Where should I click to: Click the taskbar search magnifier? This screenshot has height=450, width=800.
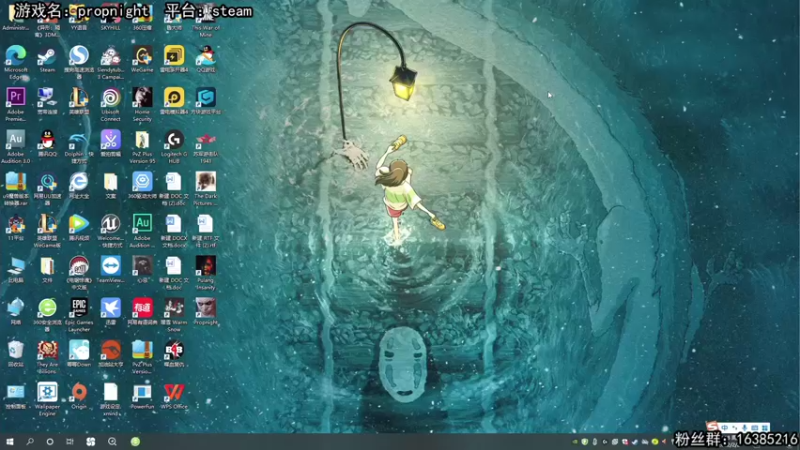(30, 442)
